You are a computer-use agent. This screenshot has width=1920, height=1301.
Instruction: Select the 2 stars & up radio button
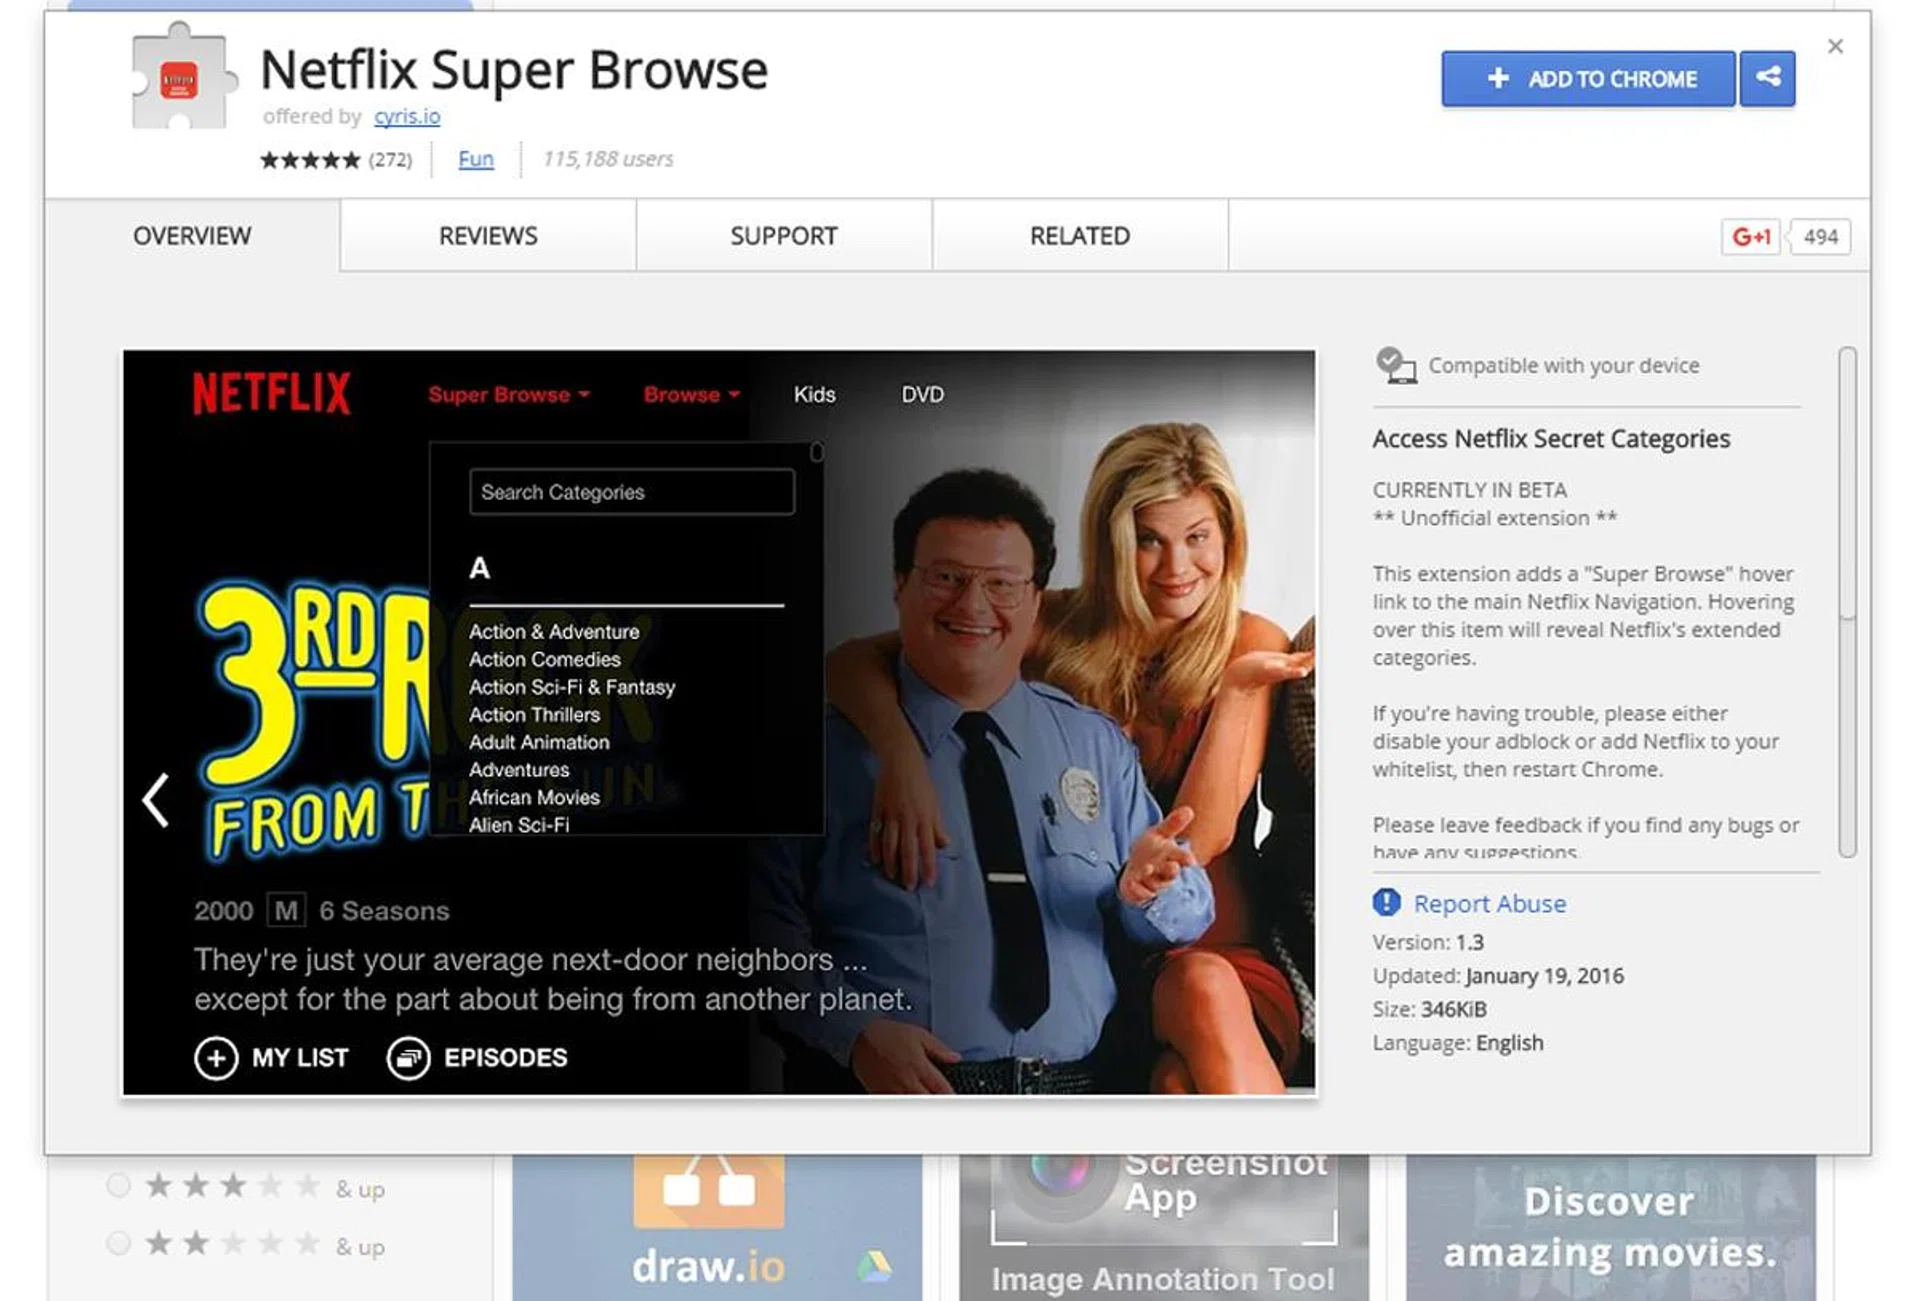pyautogui.click(x=119, y=1244)
